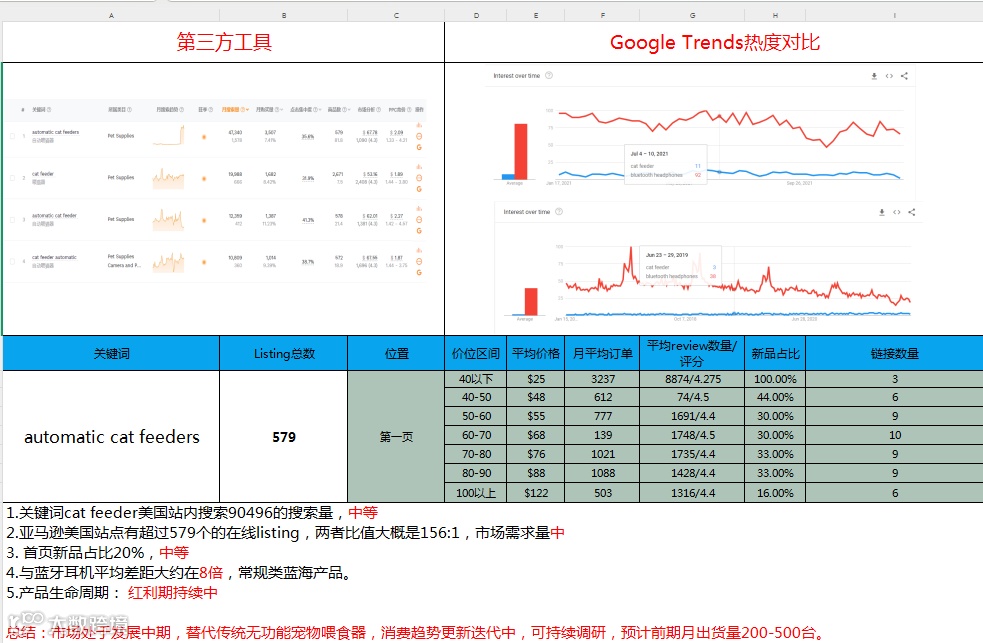Image resolution: width=983 pixels, height=643 pixels.
Task: Tick the checkbox for row 3 'automatic cat feeder'
Action: (x=12, y=219)
